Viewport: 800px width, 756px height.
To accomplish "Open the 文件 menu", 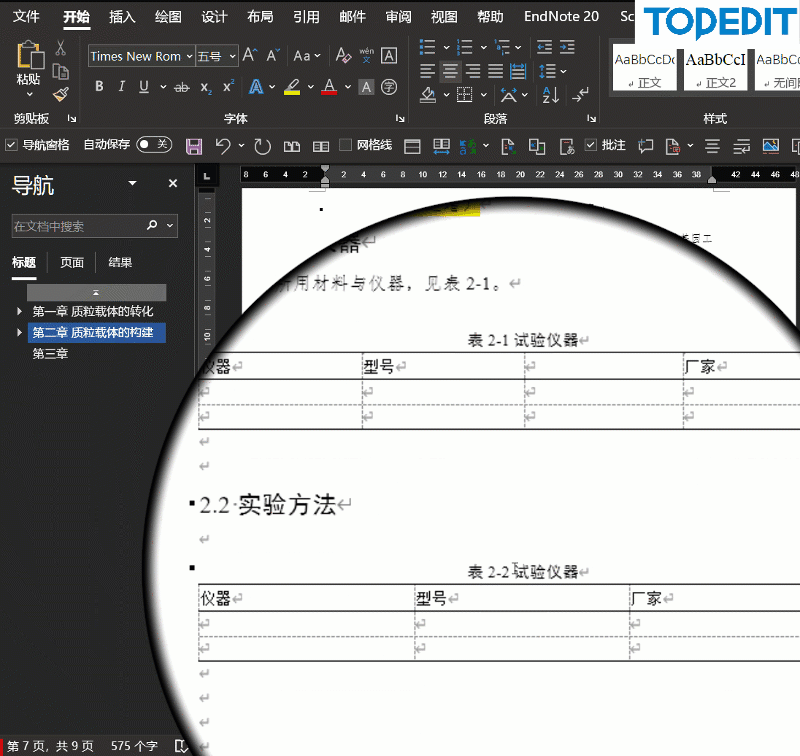I will pos(26,16).
